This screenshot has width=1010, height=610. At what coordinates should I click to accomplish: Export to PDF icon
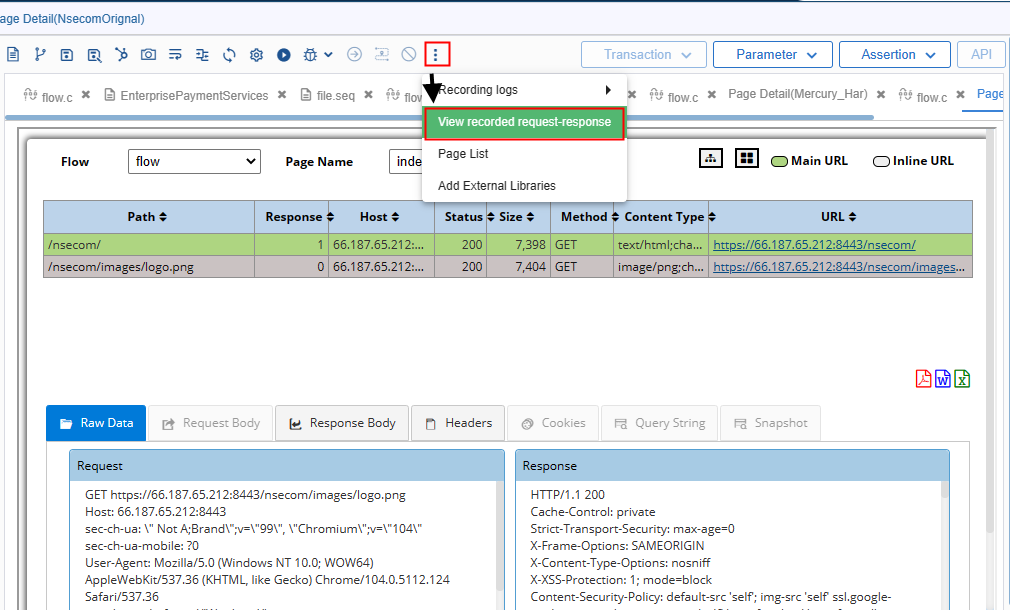[923, 379]
